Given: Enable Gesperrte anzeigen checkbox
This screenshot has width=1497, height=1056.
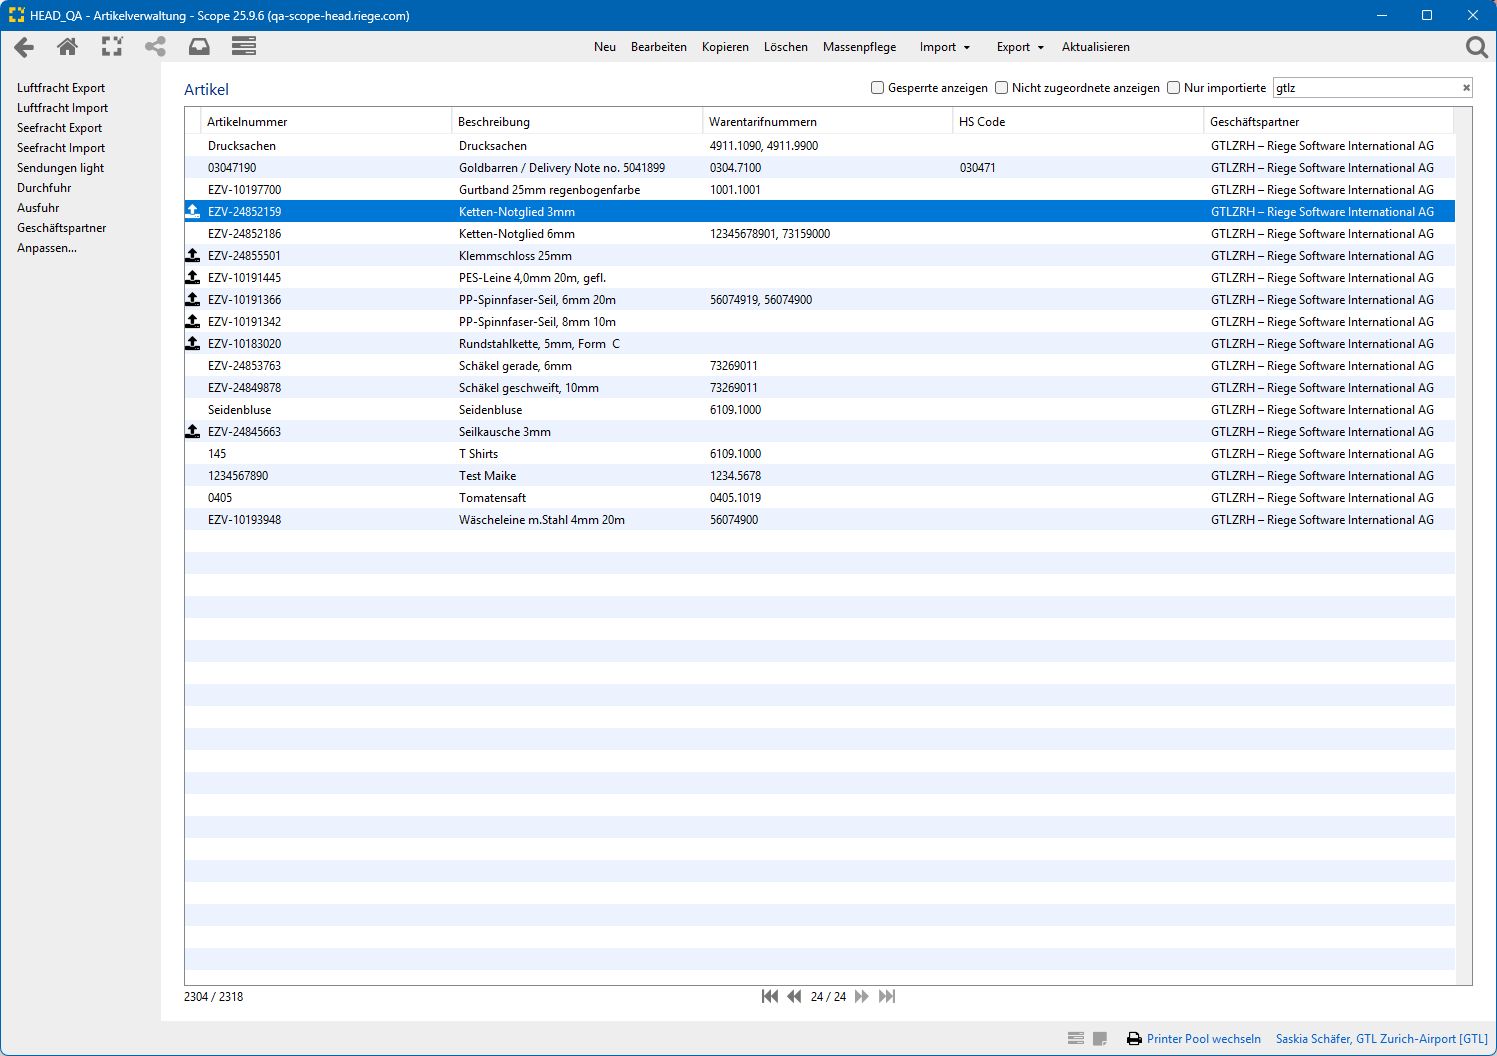Looking at the screenshot, I should [877, 88].
